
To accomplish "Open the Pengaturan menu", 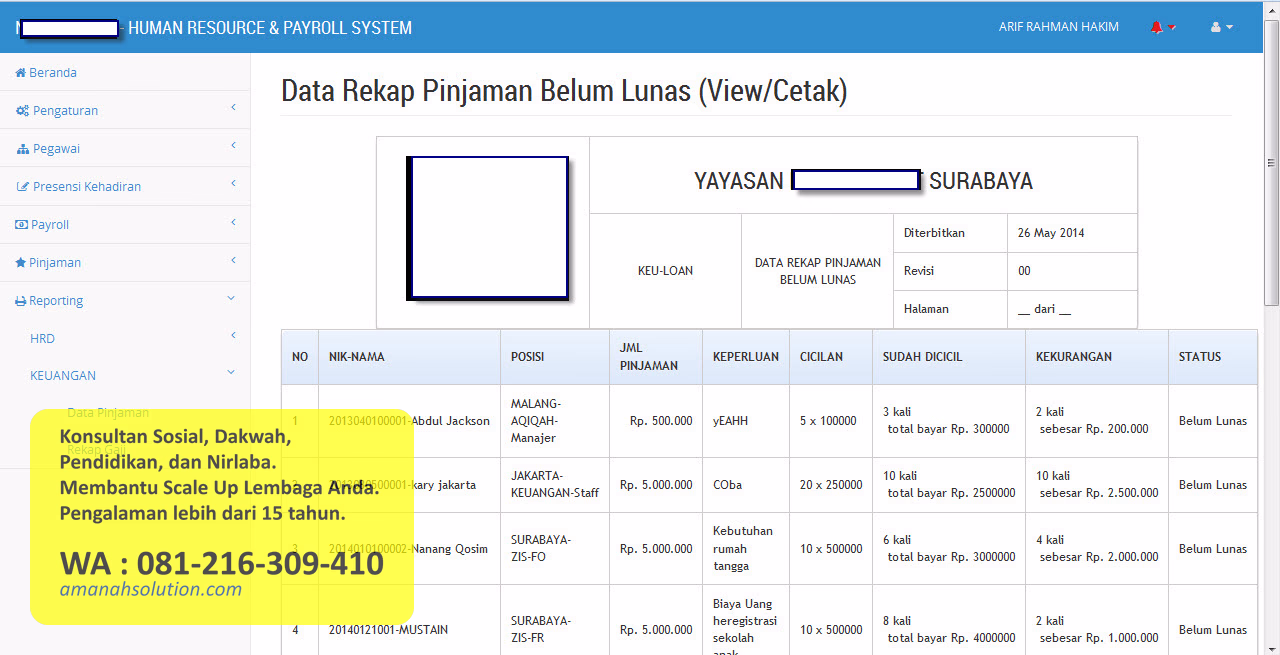I will pyautogui.click(x=65, y=111).
